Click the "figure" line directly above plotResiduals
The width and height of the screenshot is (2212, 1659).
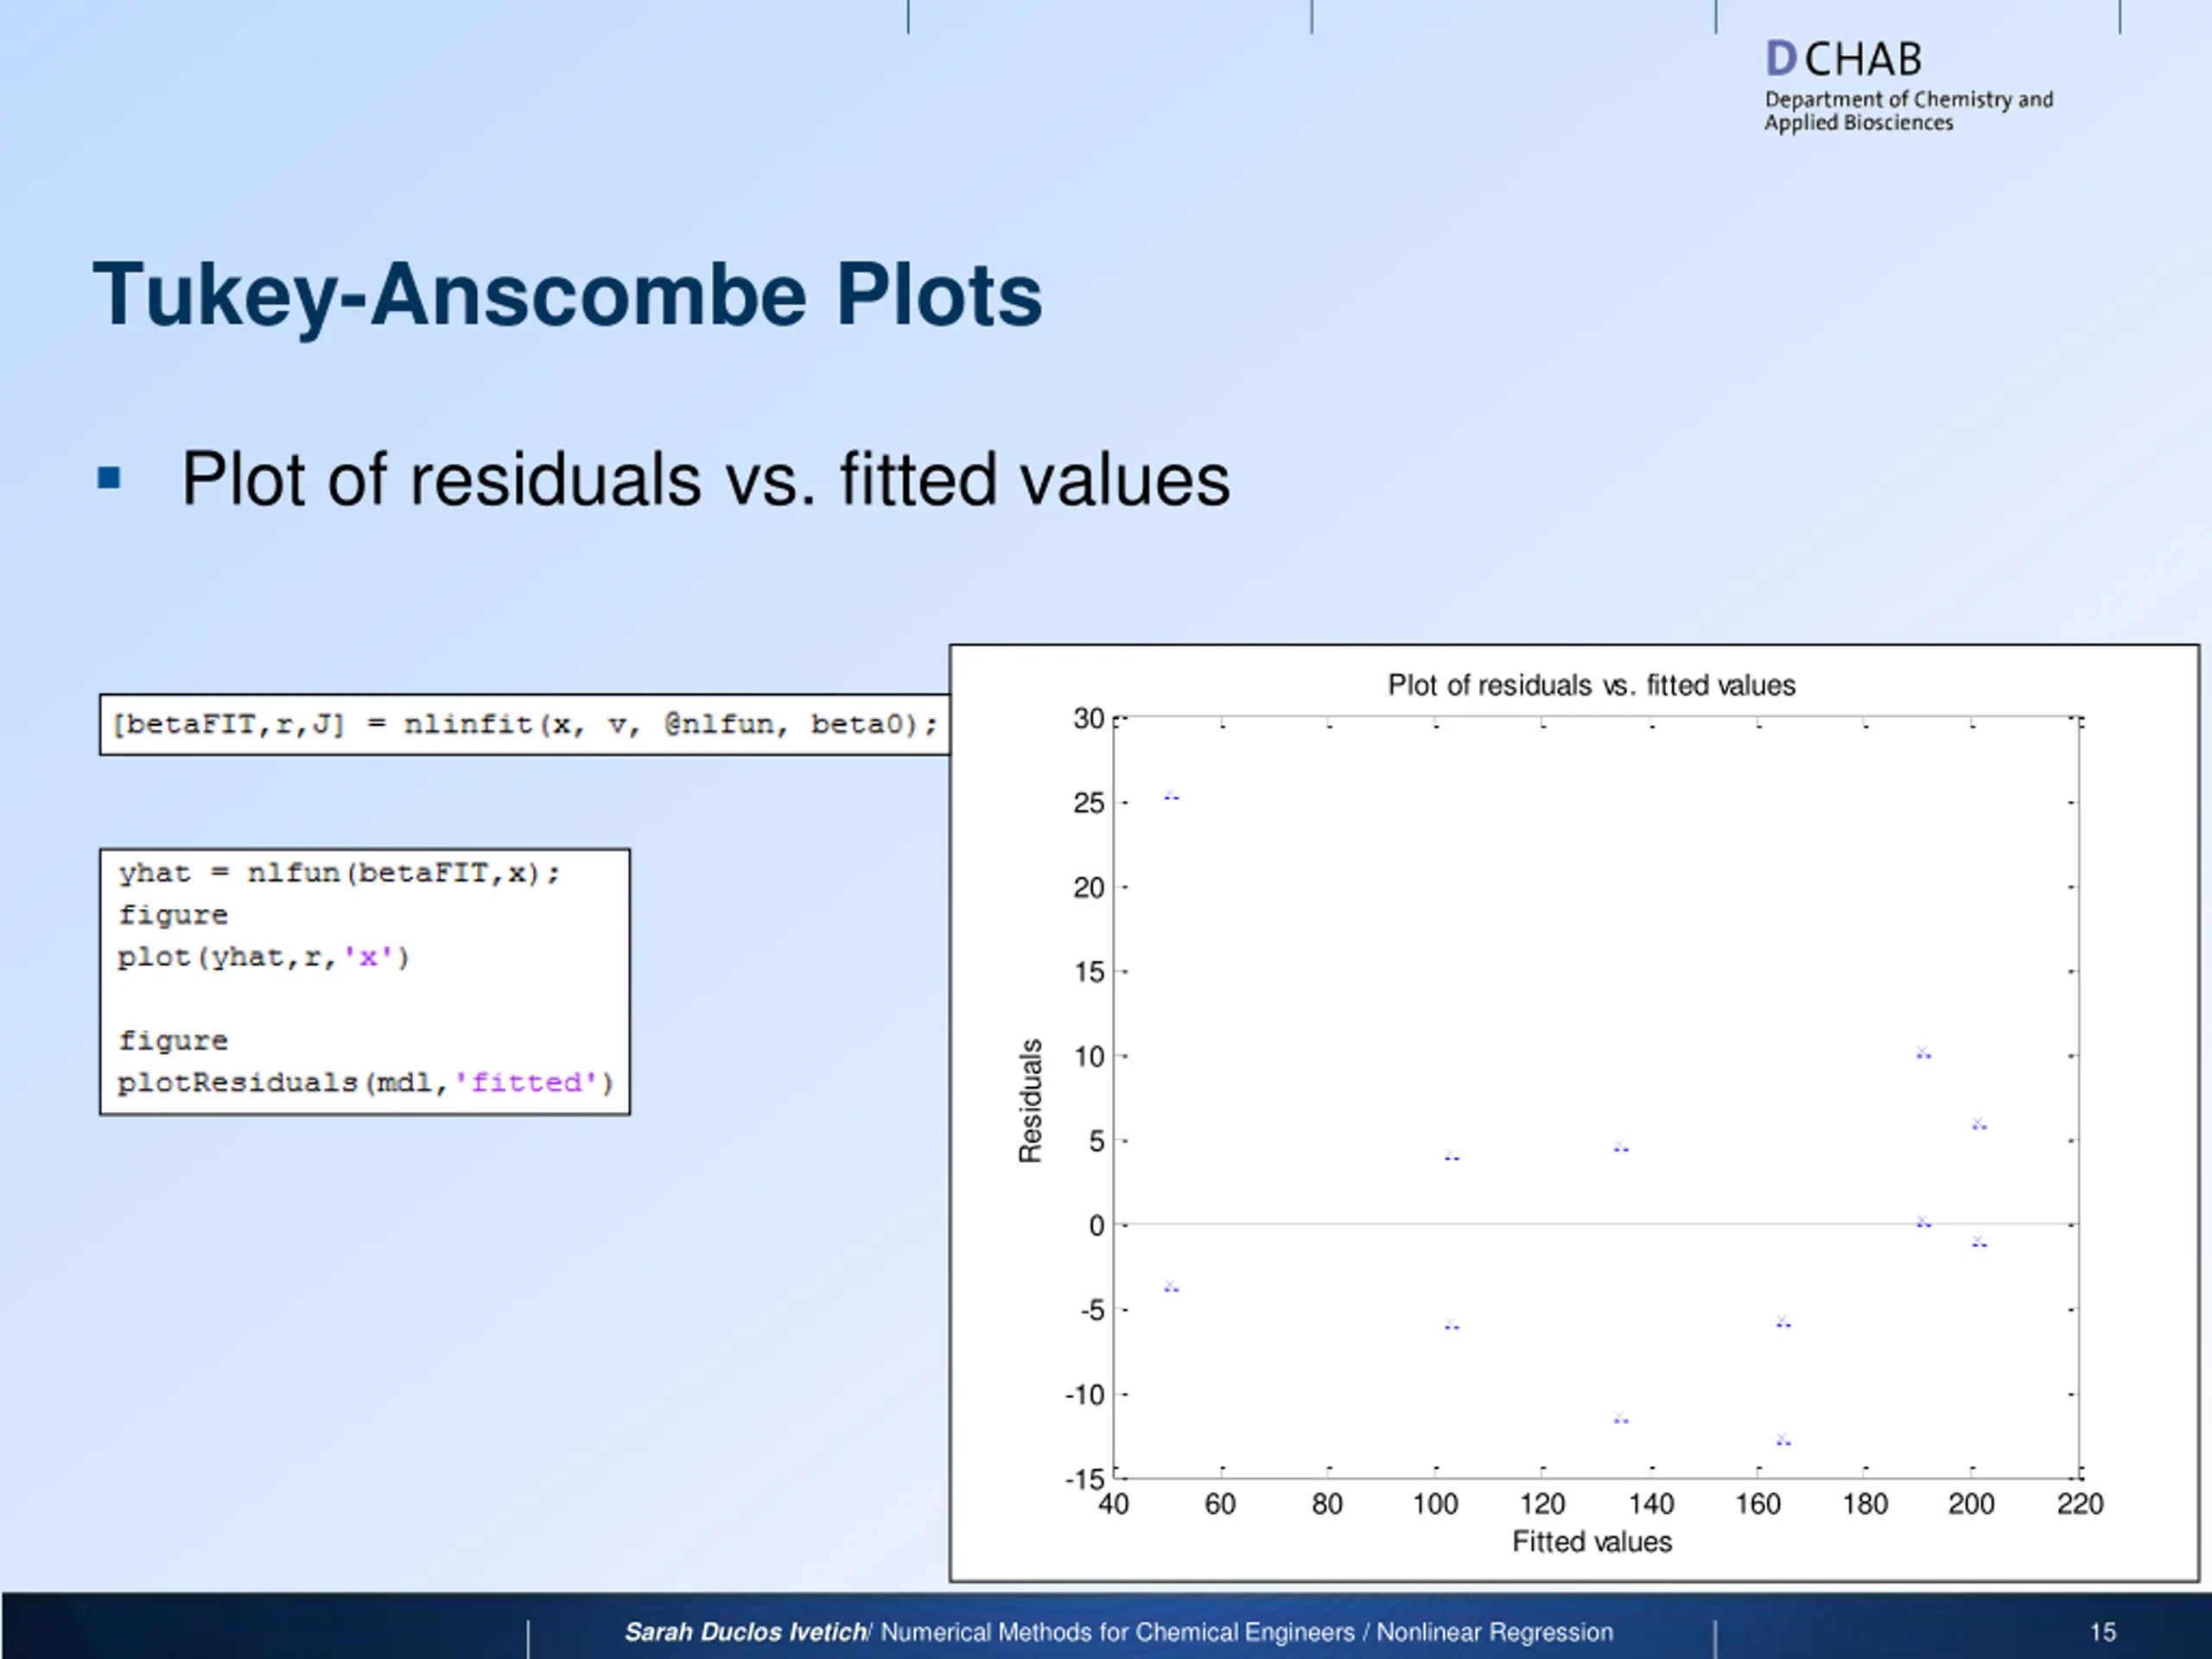click(173, 1041)
